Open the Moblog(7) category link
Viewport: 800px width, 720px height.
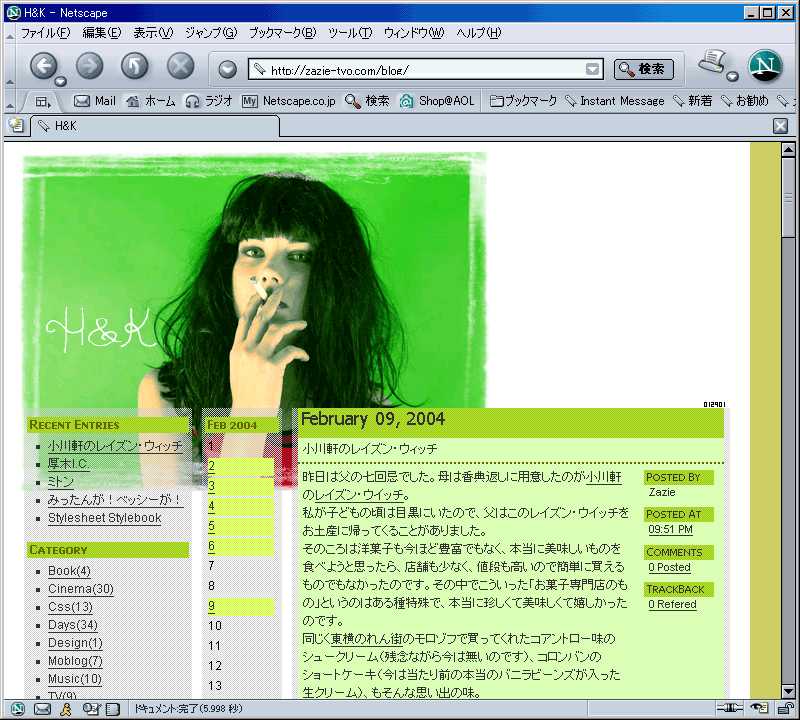(76, 661)
